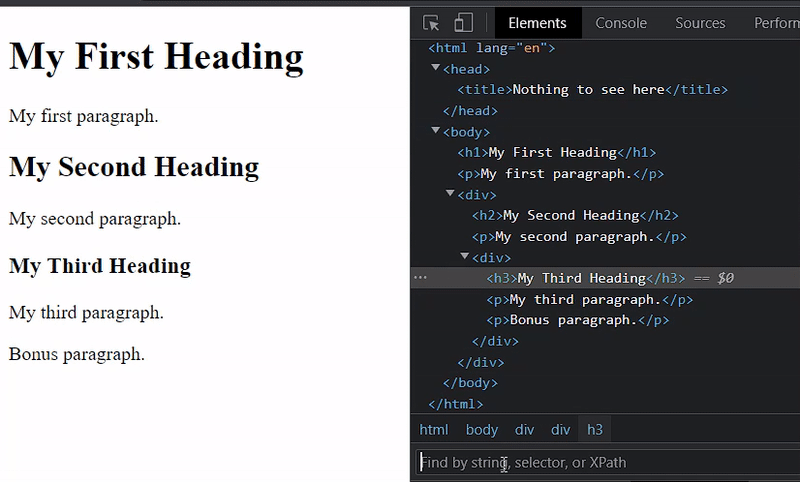Open the Sources tab
Viewport: 800px width, 482px height.
pos(700,23)
